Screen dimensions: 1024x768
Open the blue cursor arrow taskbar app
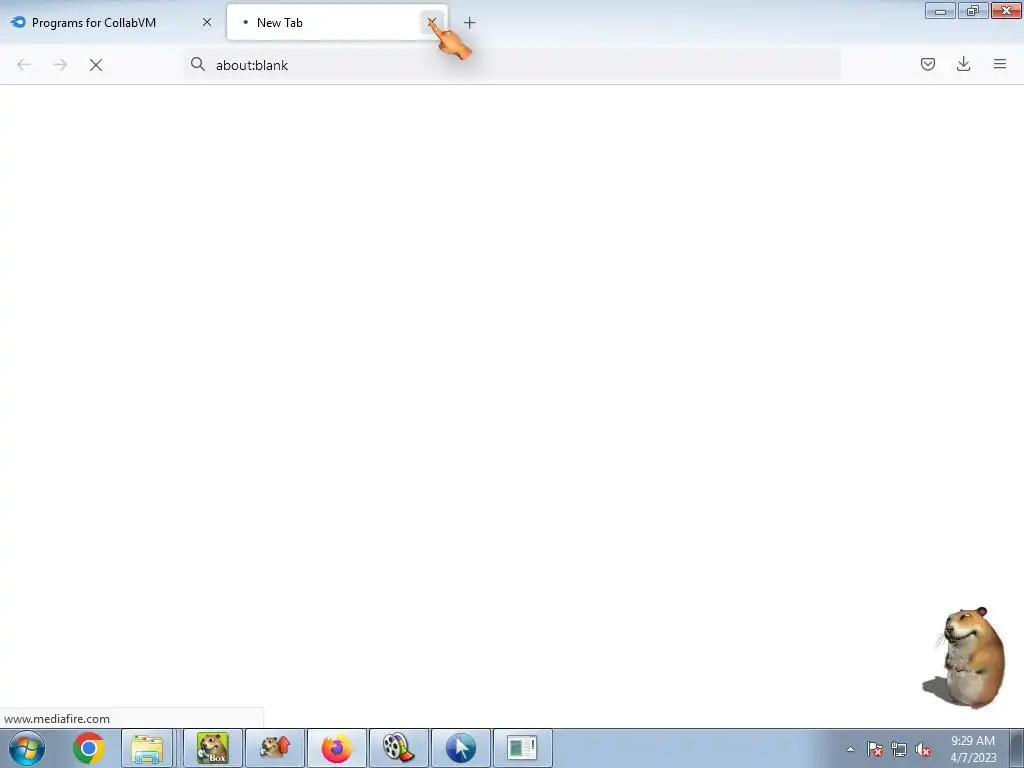click(x=461, y=748)
